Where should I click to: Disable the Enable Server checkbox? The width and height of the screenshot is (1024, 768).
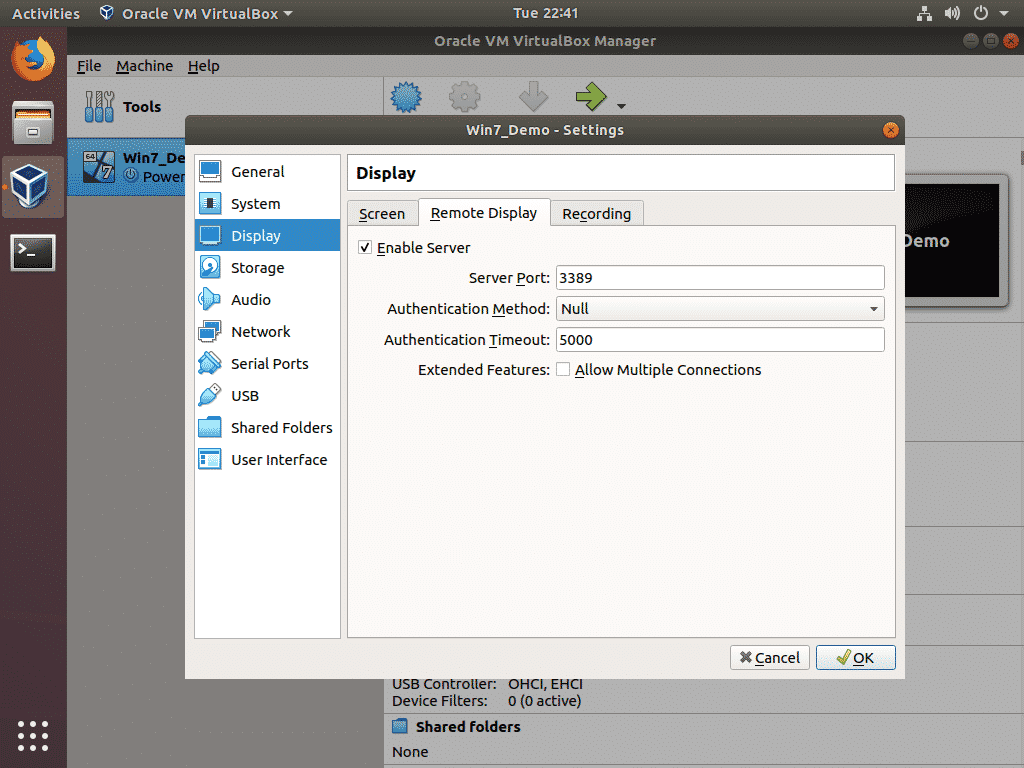[365, 248]
